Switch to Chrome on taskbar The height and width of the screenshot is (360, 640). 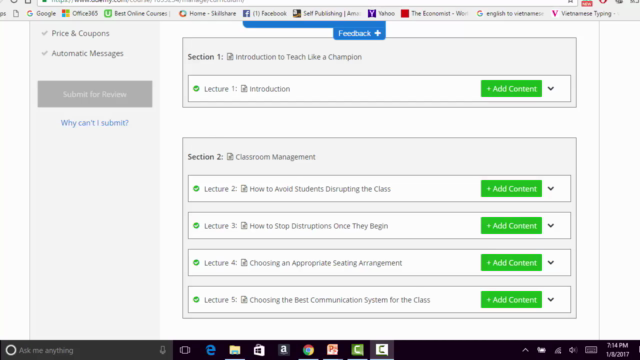(x=308, y=350)
